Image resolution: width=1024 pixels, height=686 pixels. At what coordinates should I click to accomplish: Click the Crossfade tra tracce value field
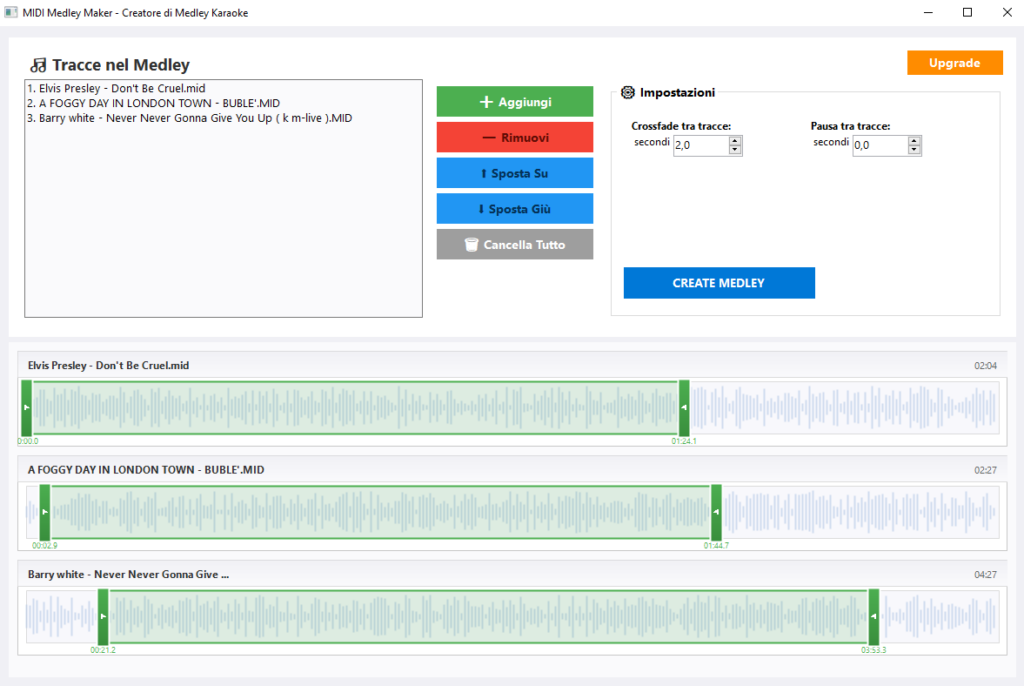[700, 146]
